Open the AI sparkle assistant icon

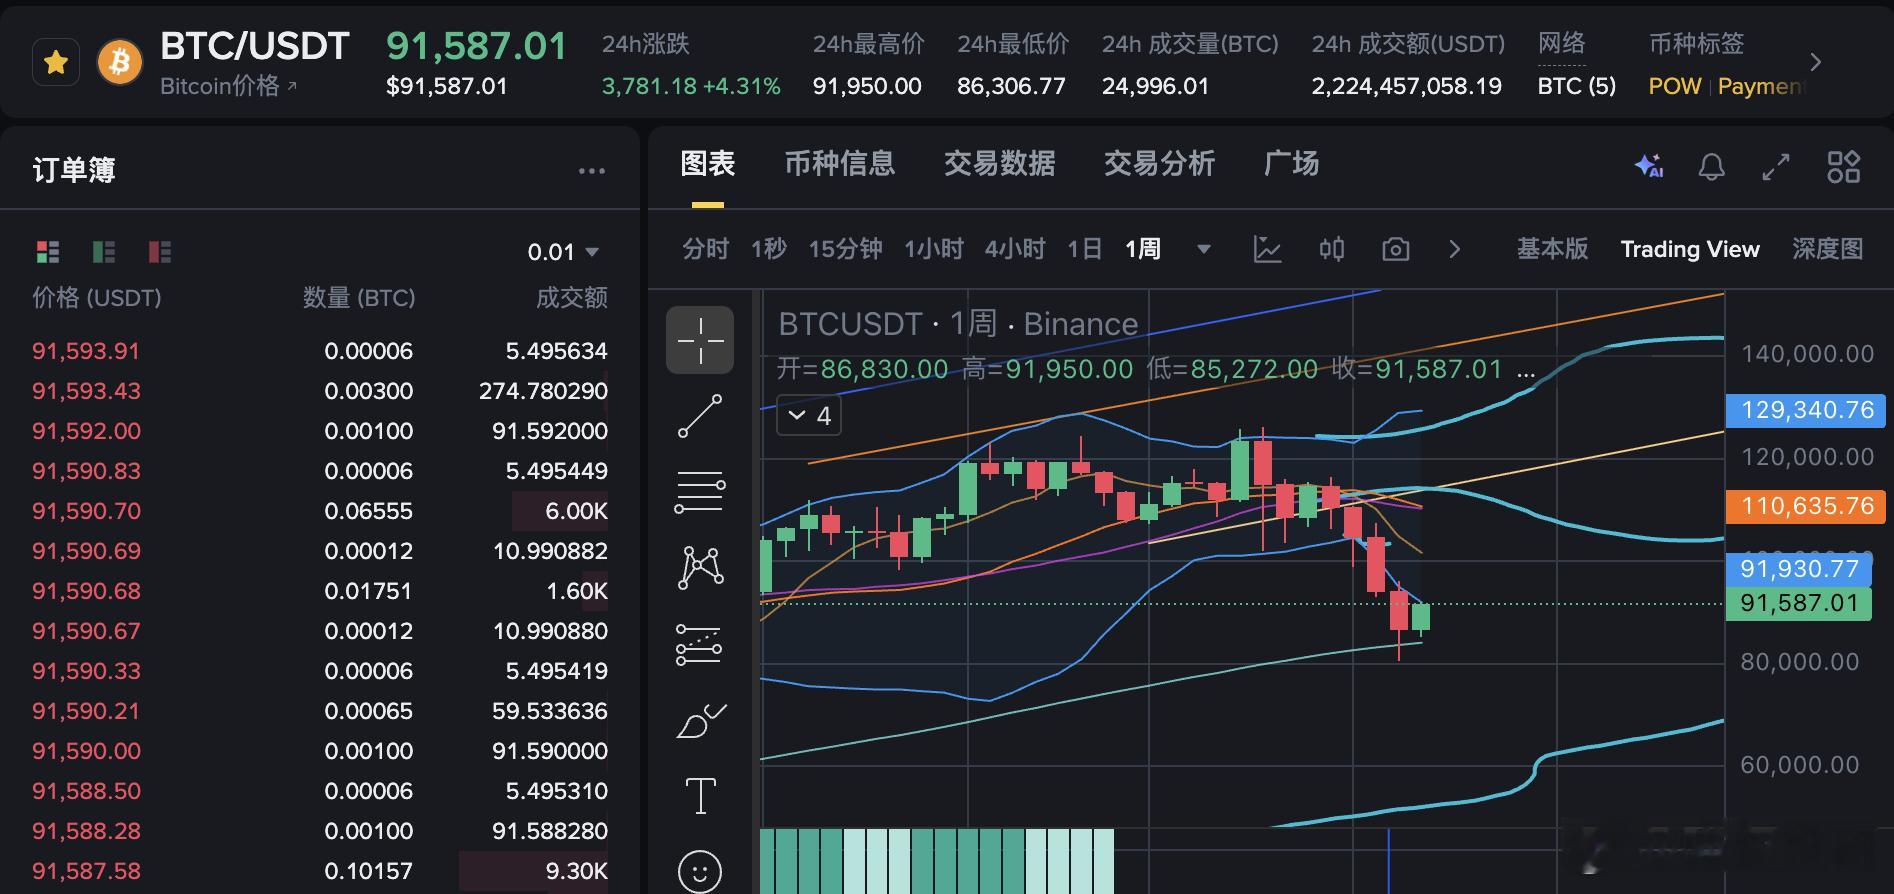point(1649,166)
